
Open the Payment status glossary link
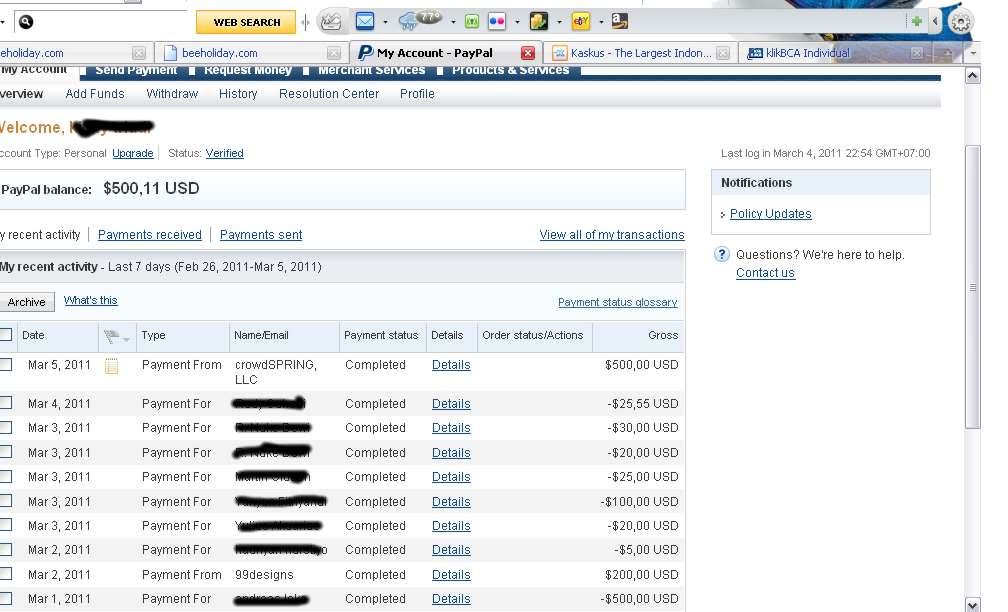pos(618,302)
